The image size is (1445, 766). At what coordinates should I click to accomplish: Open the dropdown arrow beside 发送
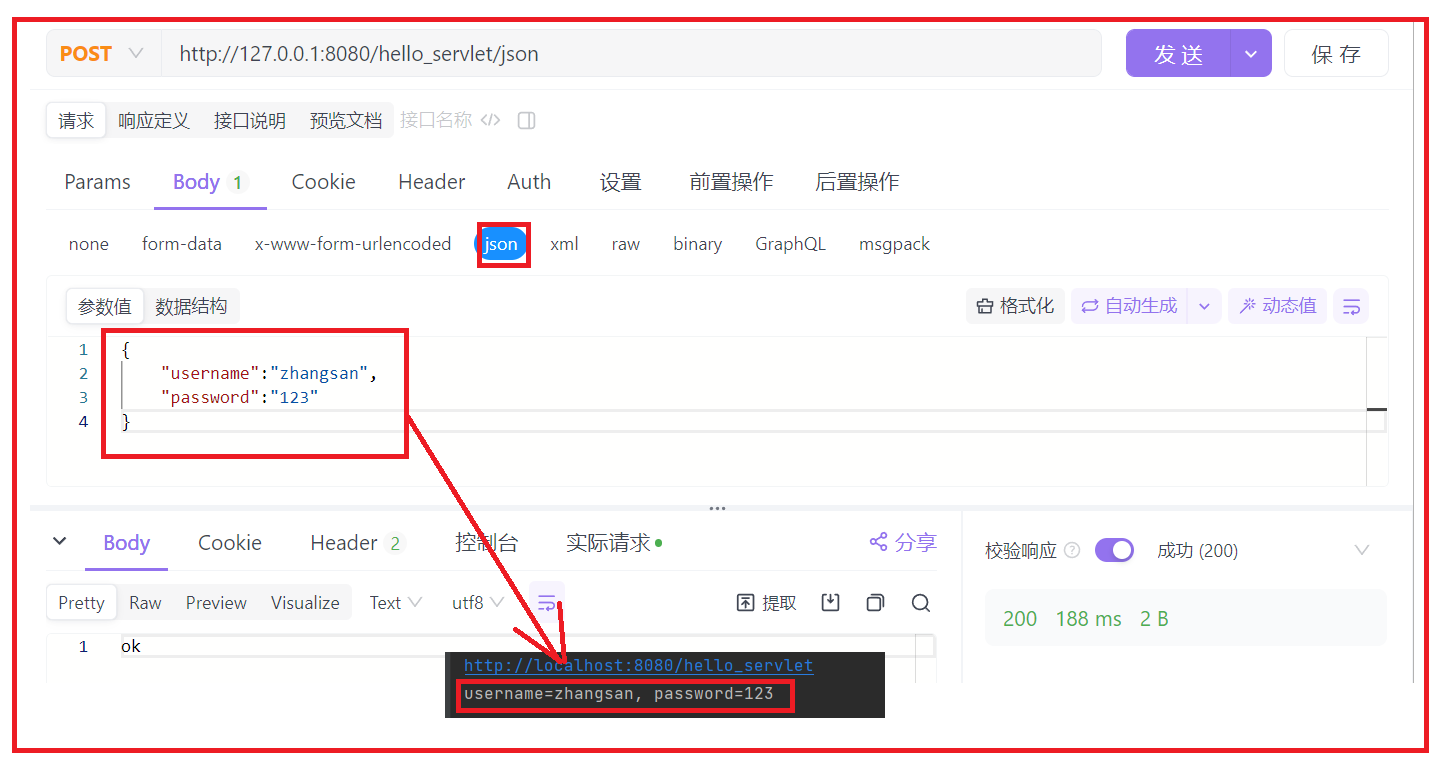pyautogui.click(x=1250, y=54)
